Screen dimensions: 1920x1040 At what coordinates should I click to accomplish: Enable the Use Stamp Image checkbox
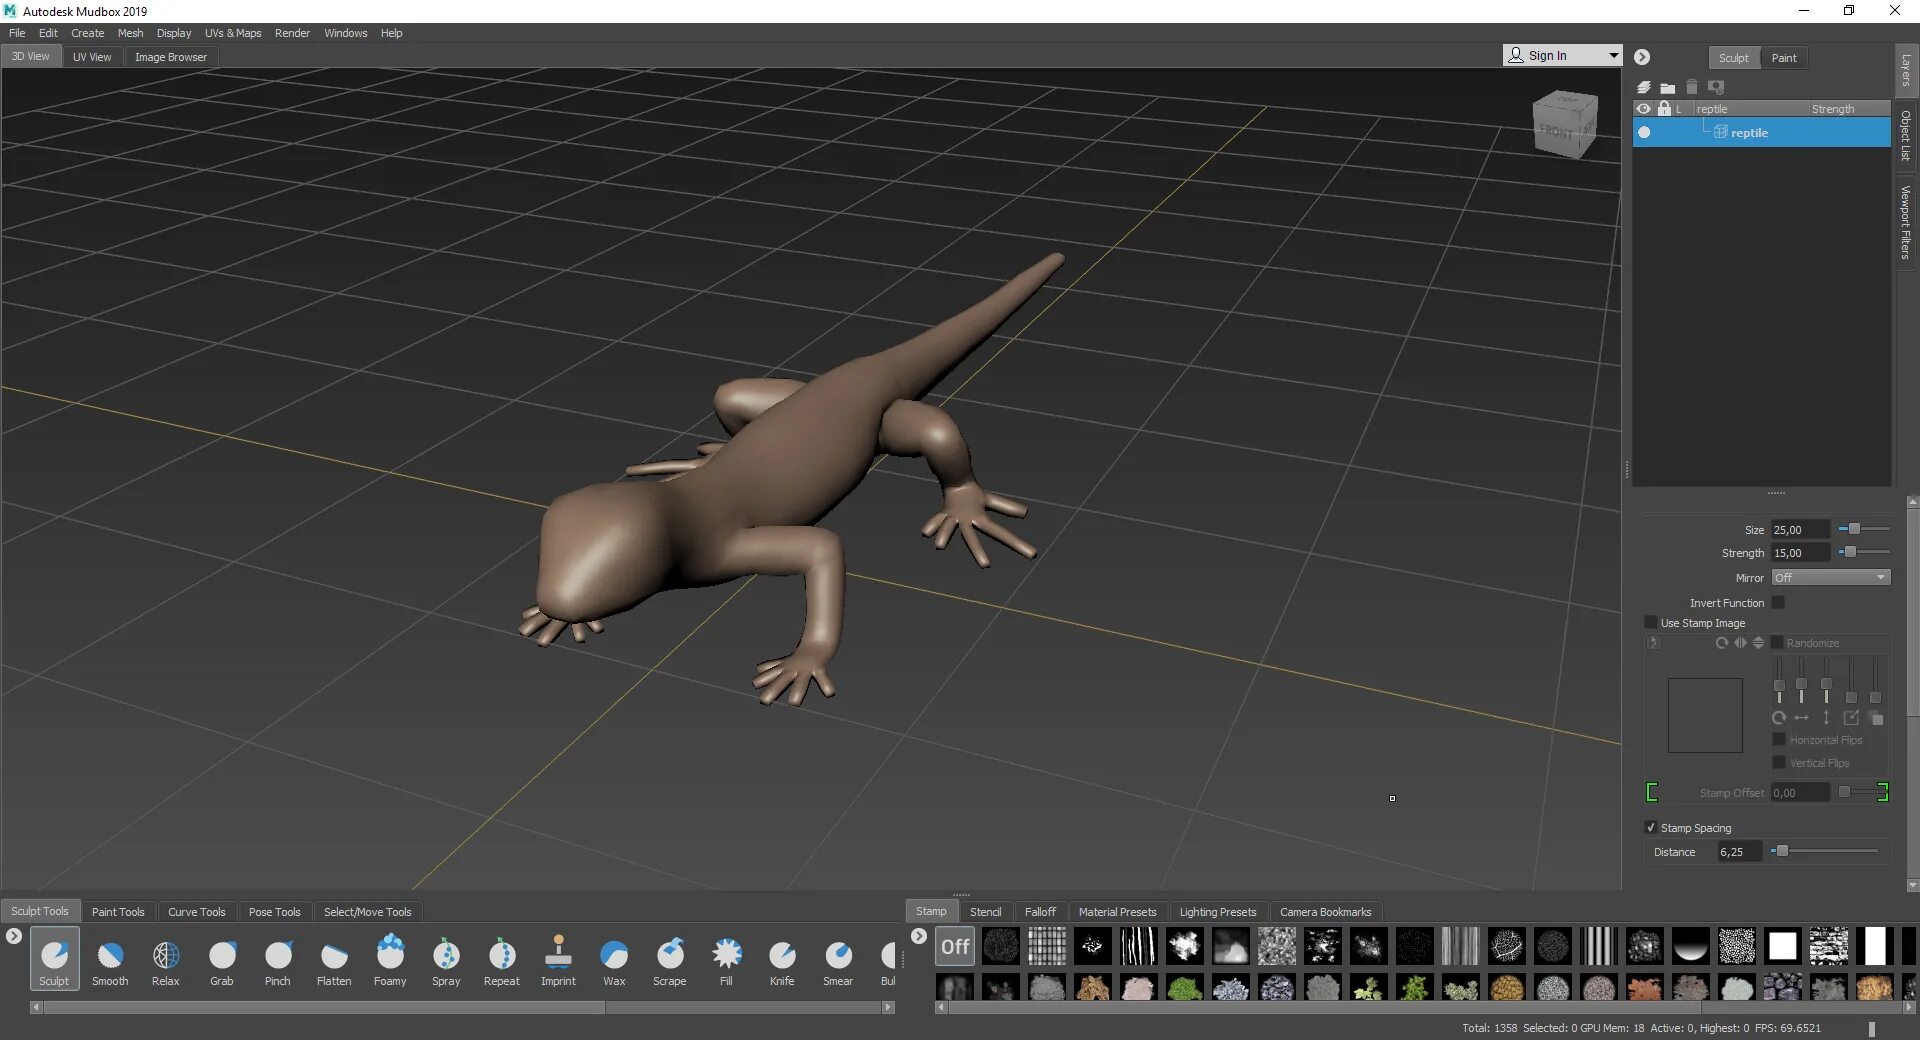[1651, 622]
